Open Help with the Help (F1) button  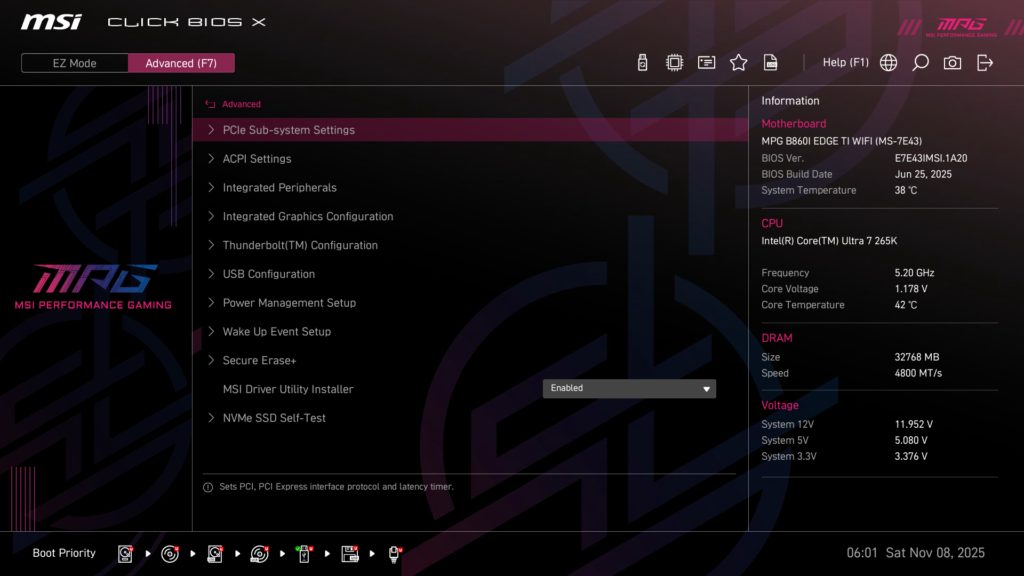click(845, 62)
